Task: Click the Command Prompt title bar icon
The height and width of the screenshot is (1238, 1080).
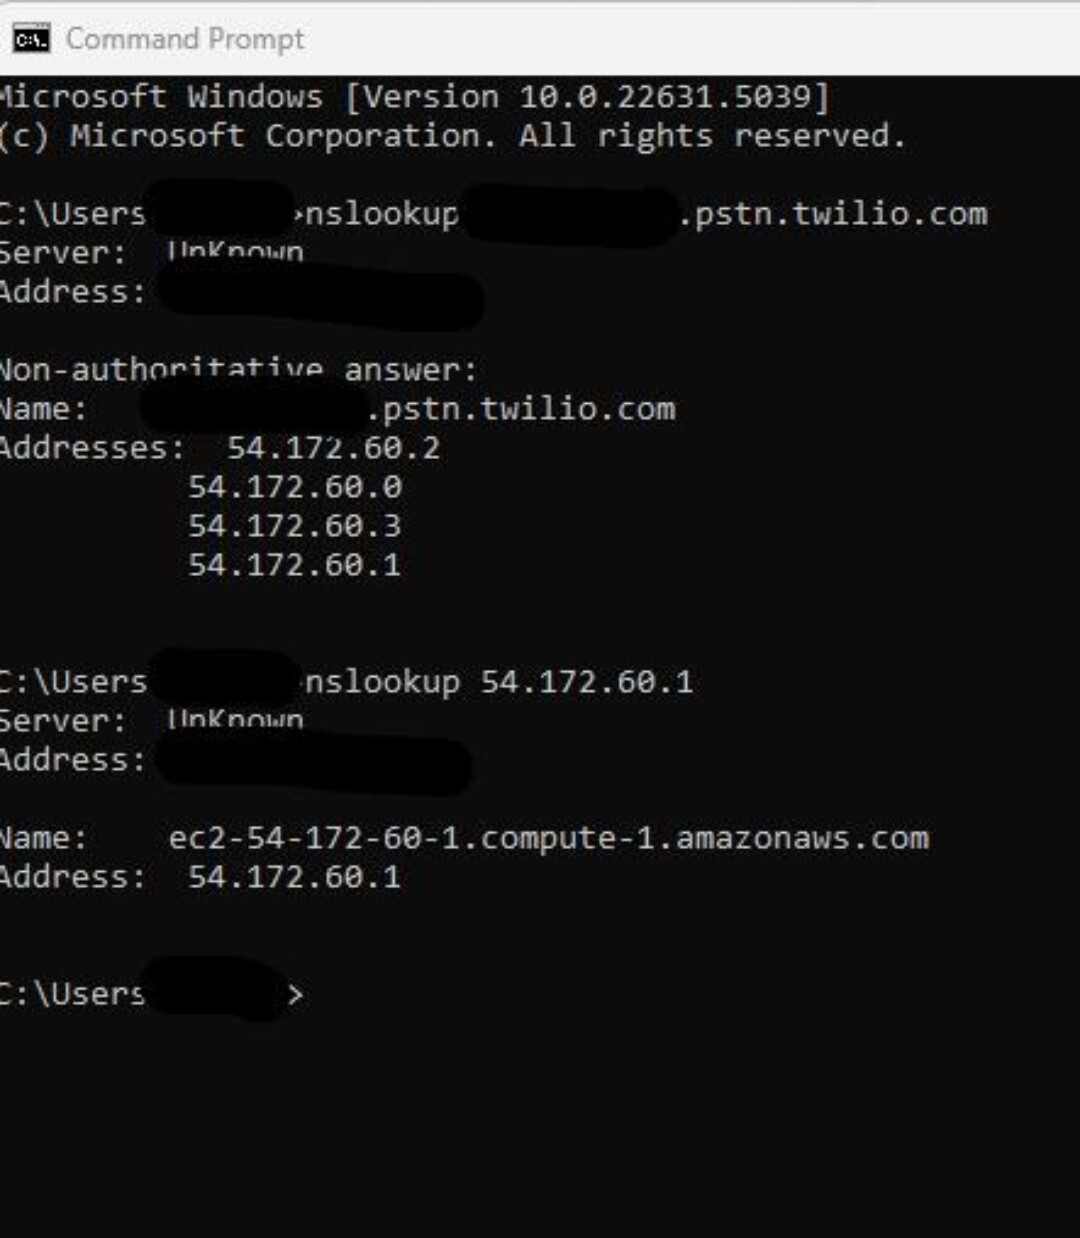Action: click(x=31, y=39)
